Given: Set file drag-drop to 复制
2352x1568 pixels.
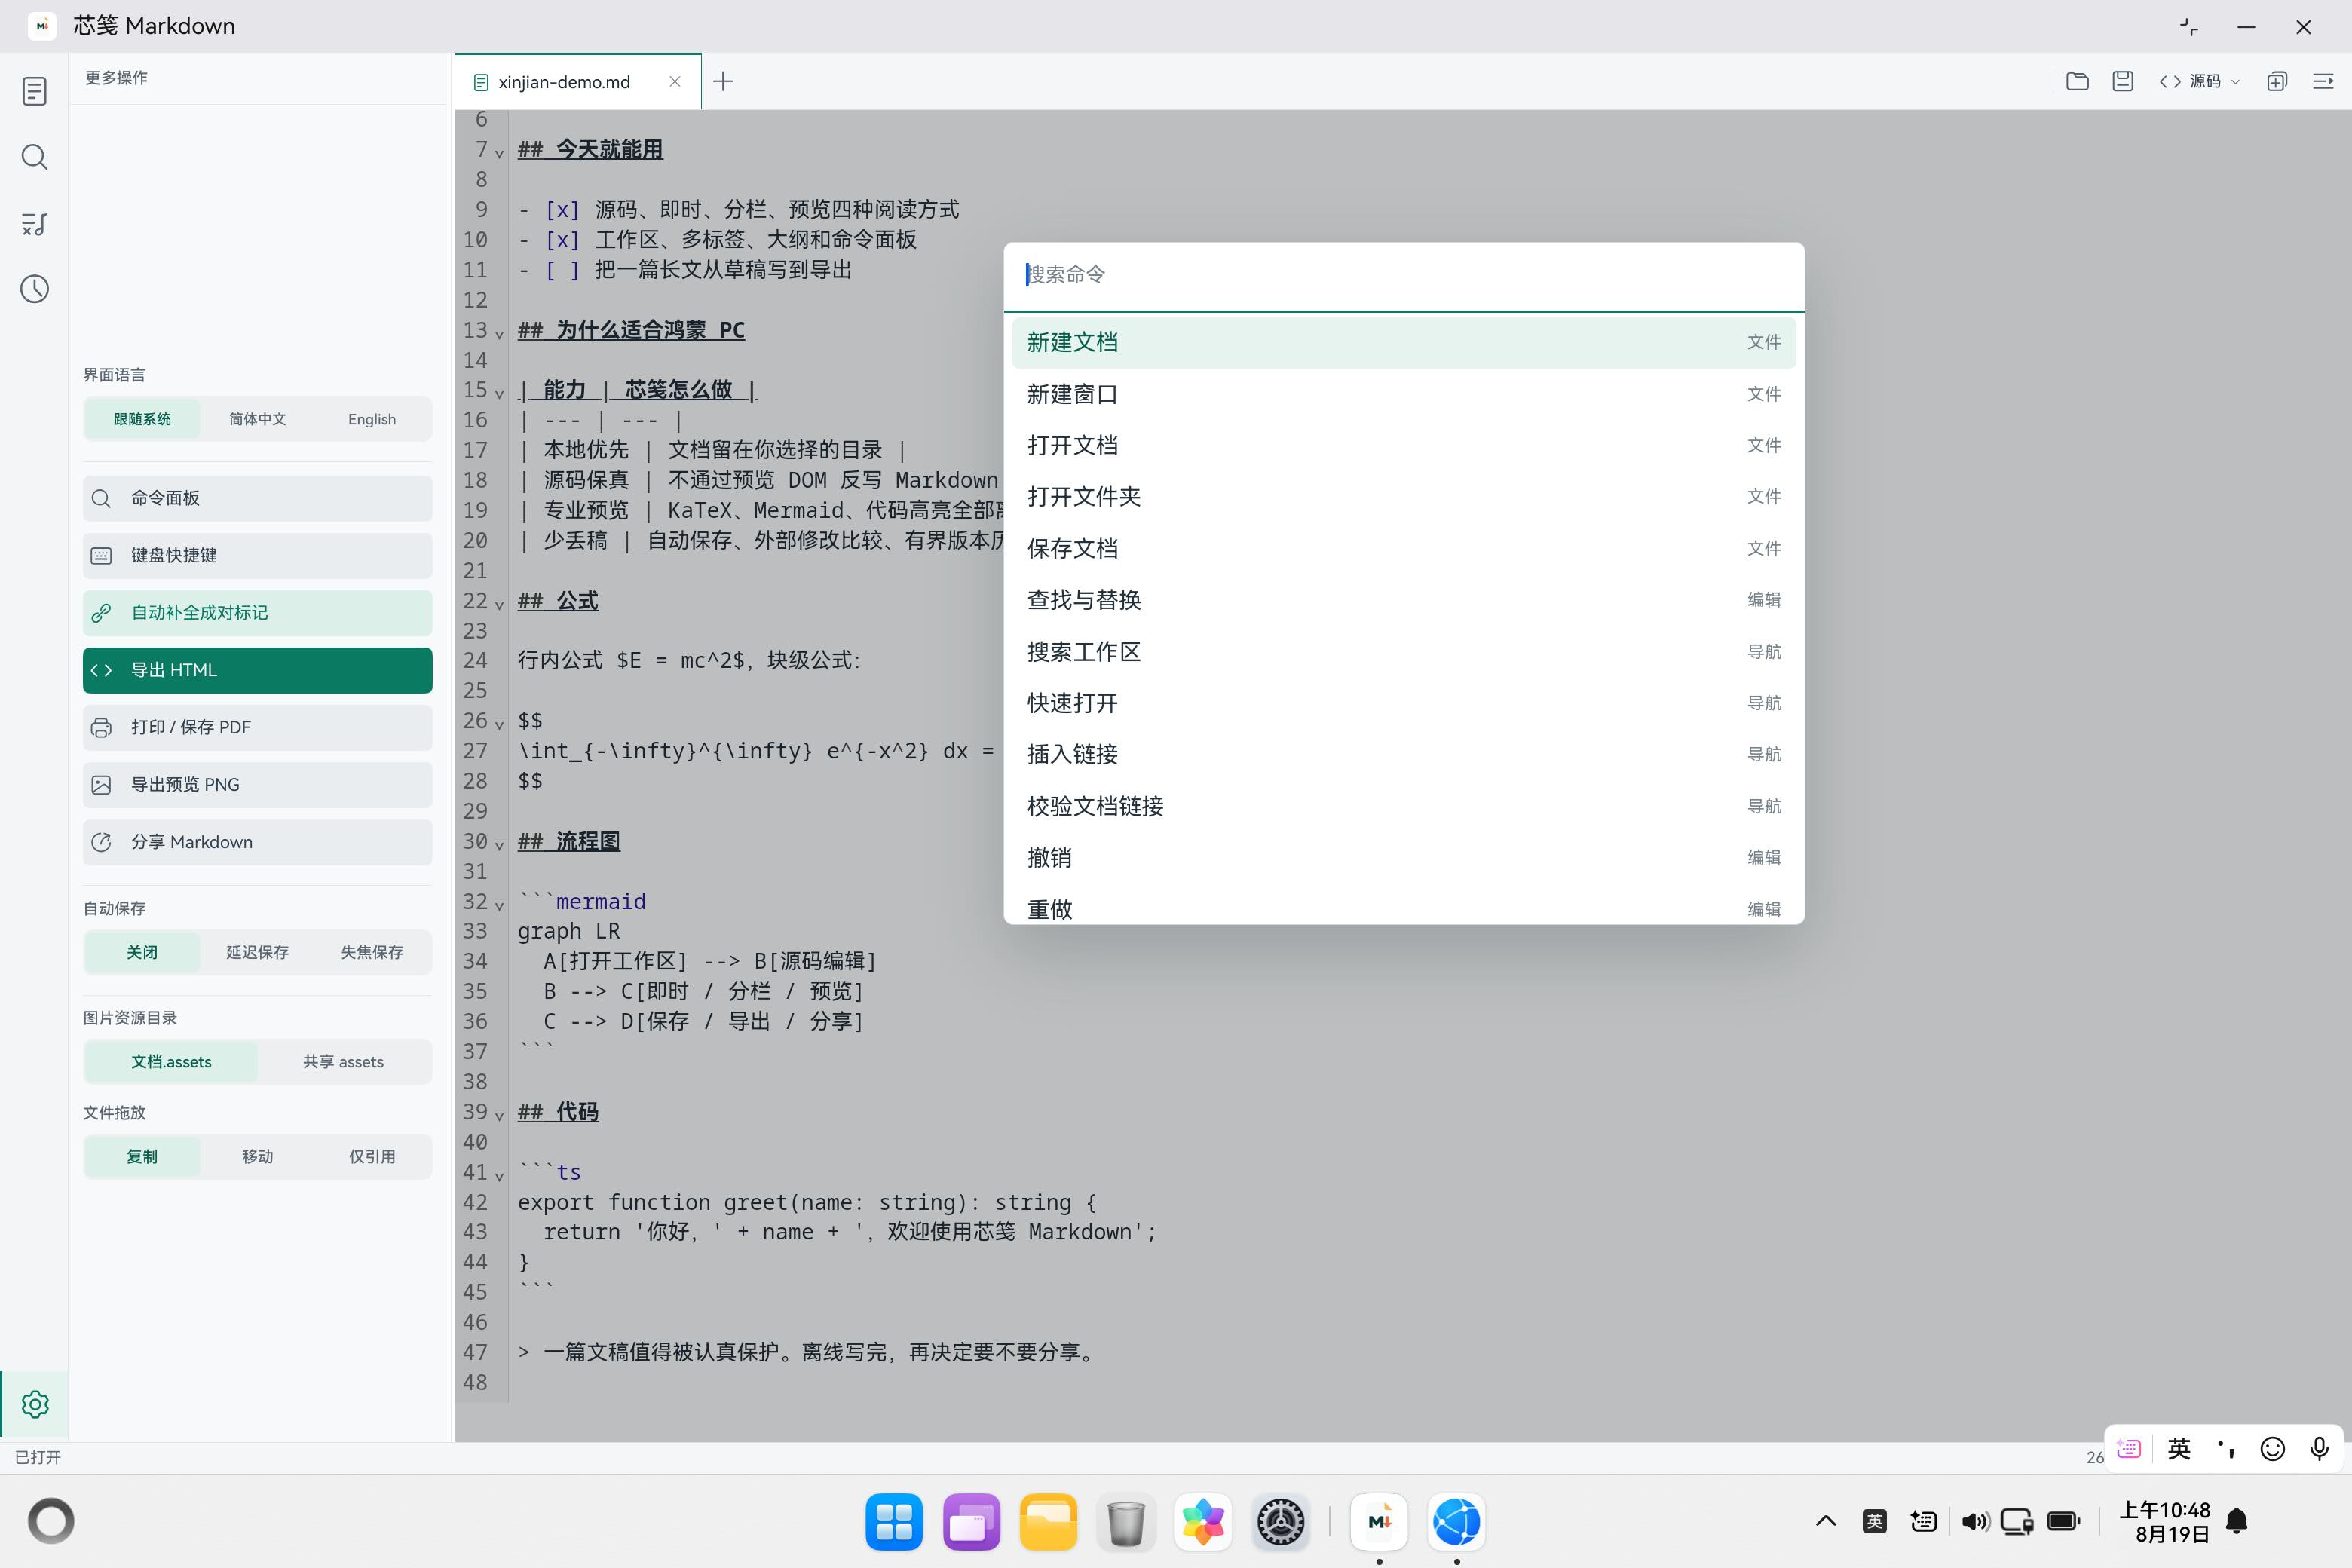Looking at the screenshot, I should pyautogui.click(x=142, y=1156).
